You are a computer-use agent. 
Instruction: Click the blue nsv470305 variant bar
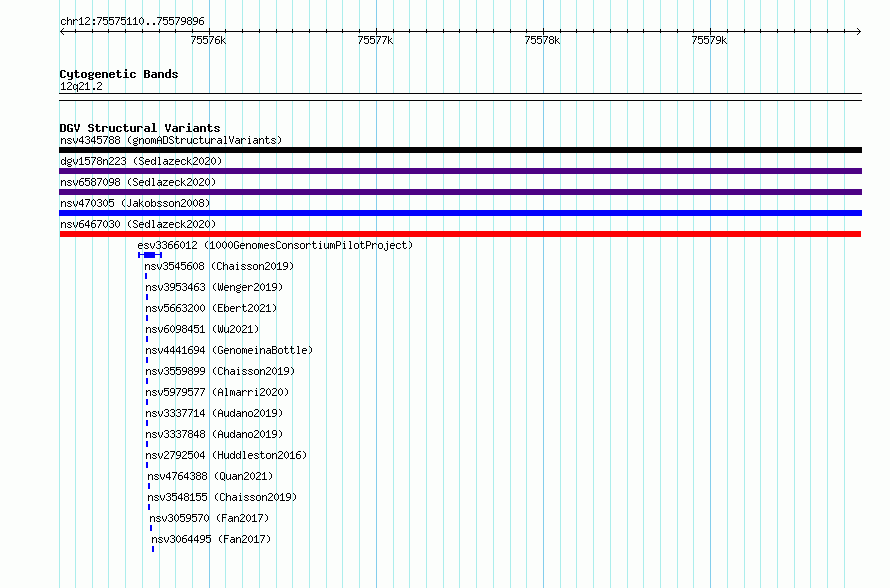pyautogui.click(x=460, y=213)
